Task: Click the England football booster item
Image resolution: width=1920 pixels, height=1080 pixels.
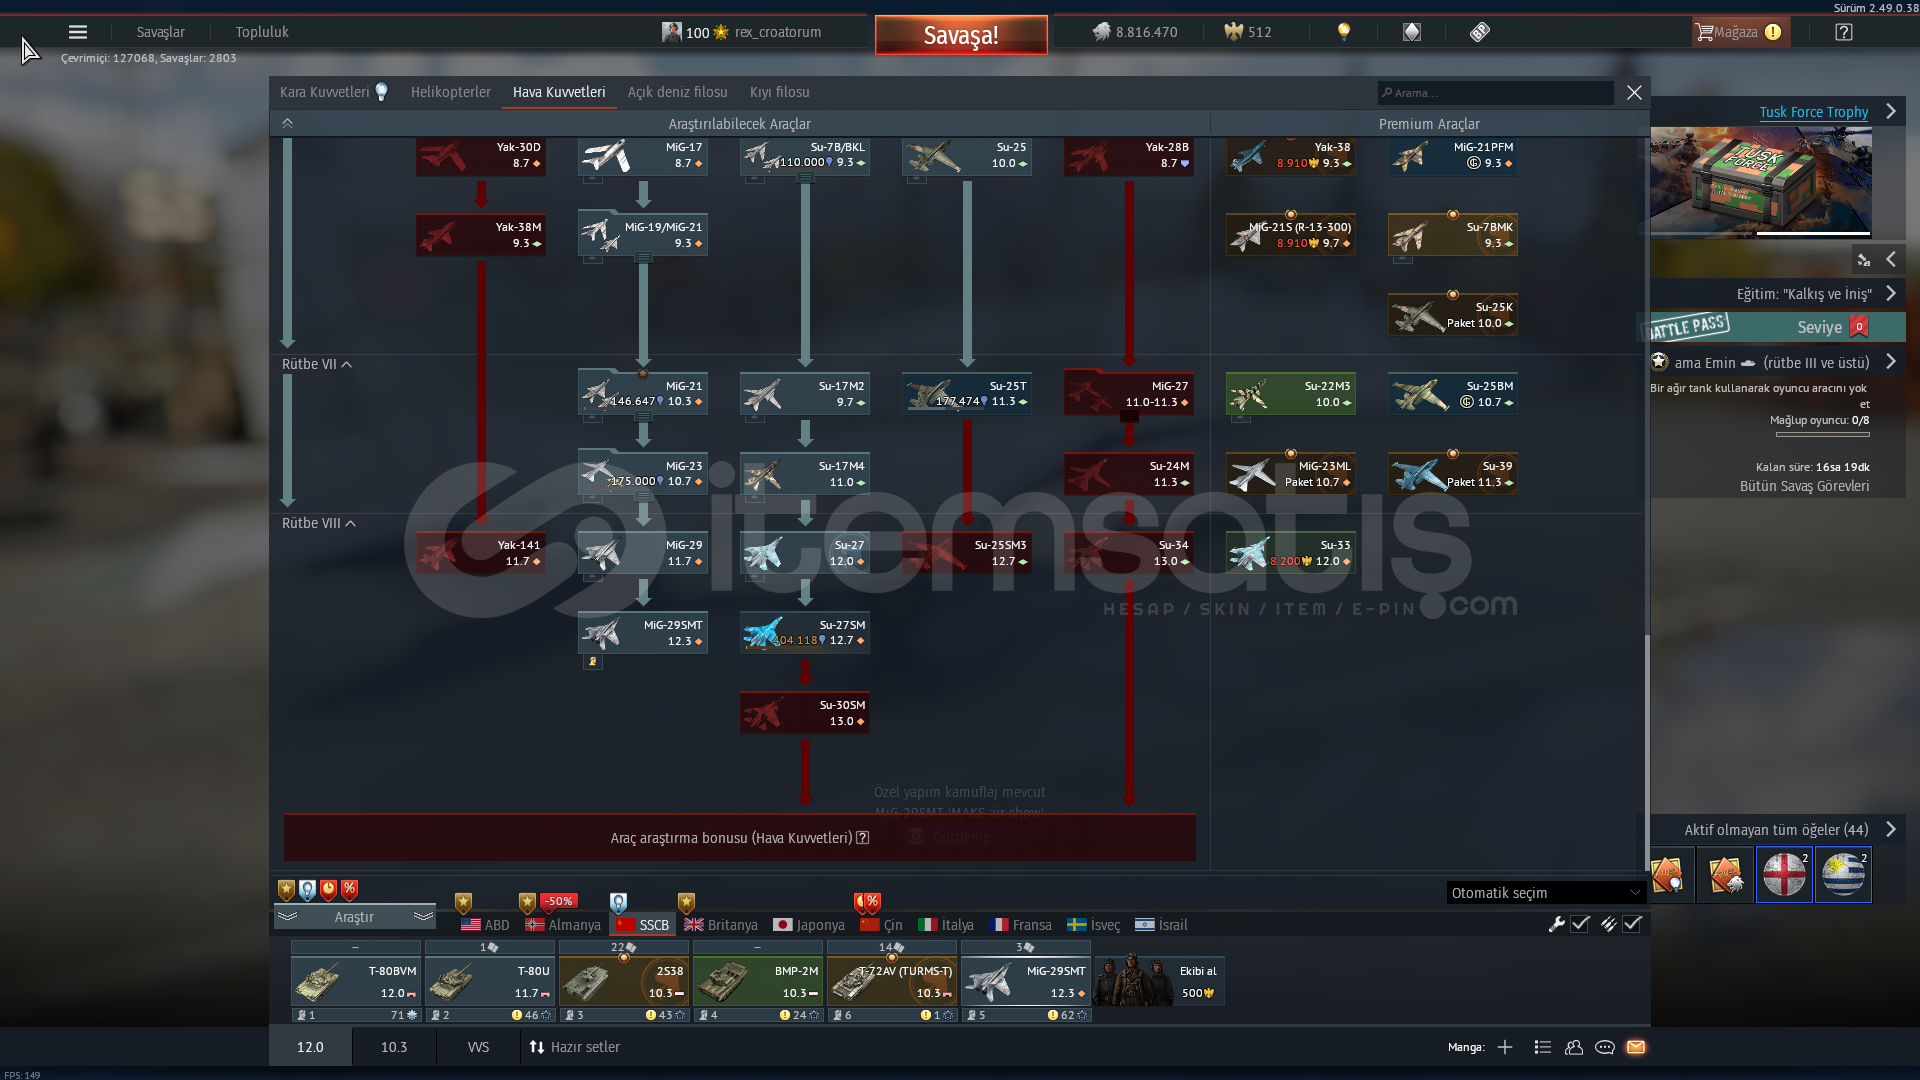Action: (1784, 875)
